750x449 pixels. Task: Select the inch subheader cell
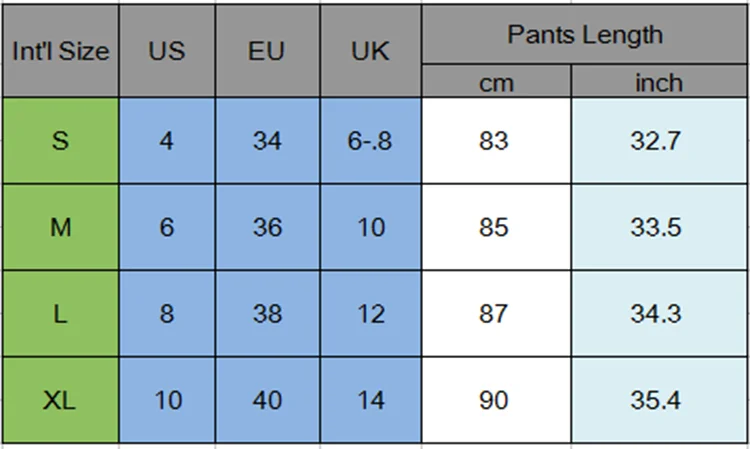pos(659,83)
